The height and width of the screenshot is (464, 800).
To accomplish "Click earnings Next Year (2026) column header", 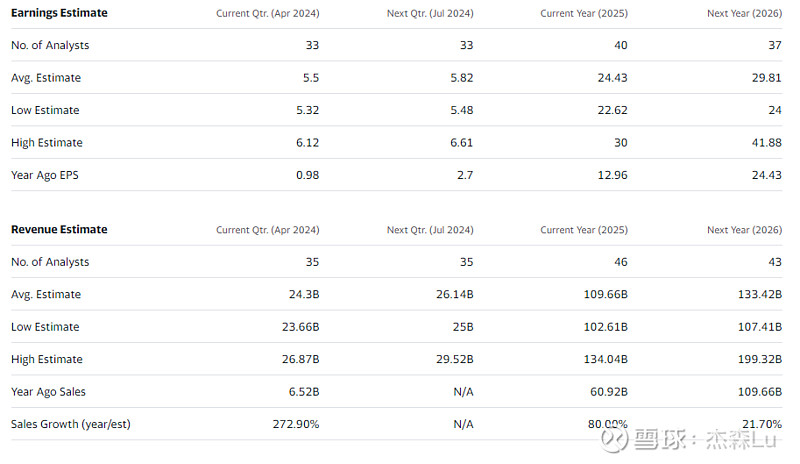I will (744, 13).
